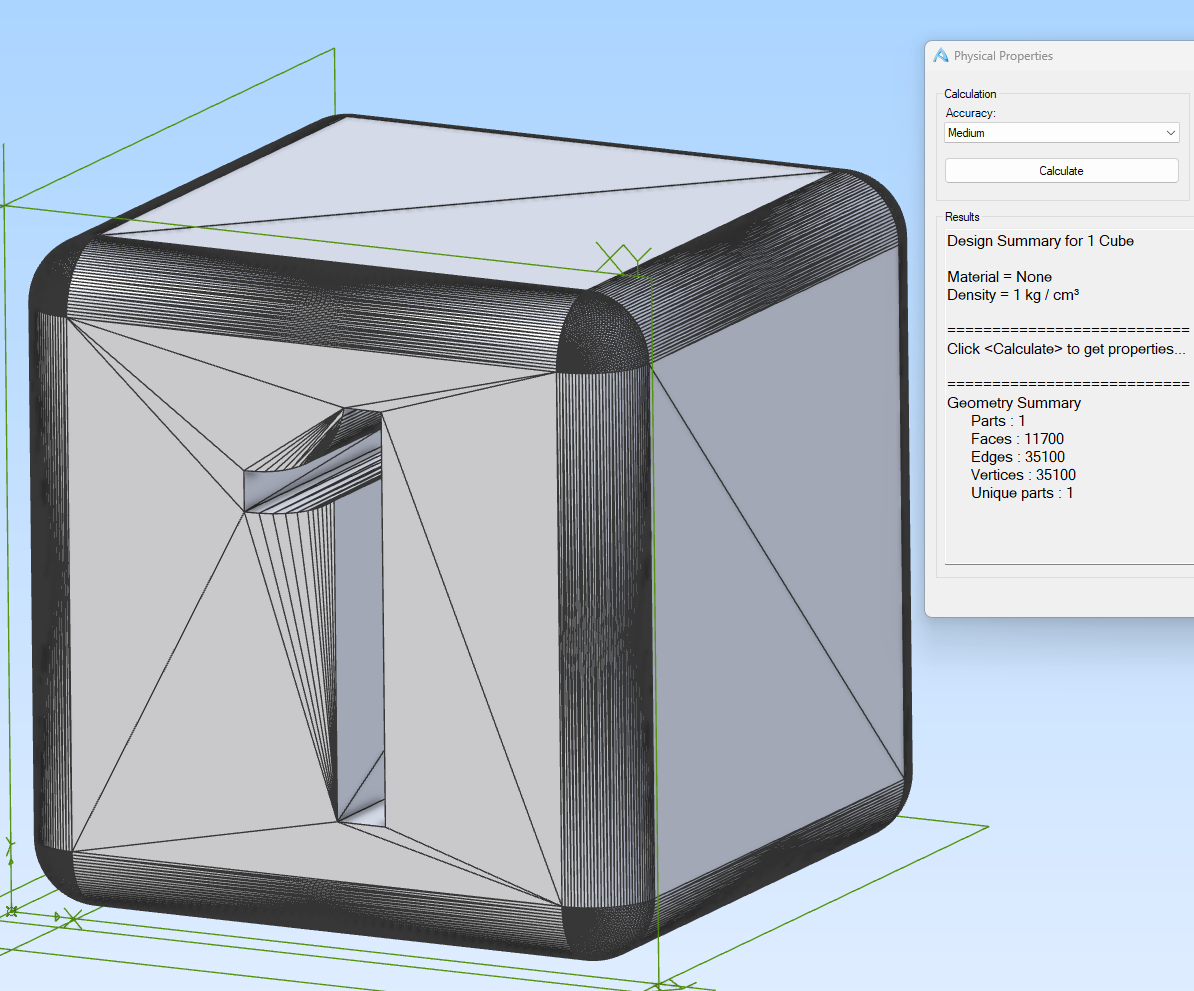The height and width of the screenshot is (991, 1194).
Task: Click the 'Vertices : 35100' entry
Action: coord(1023,475)
